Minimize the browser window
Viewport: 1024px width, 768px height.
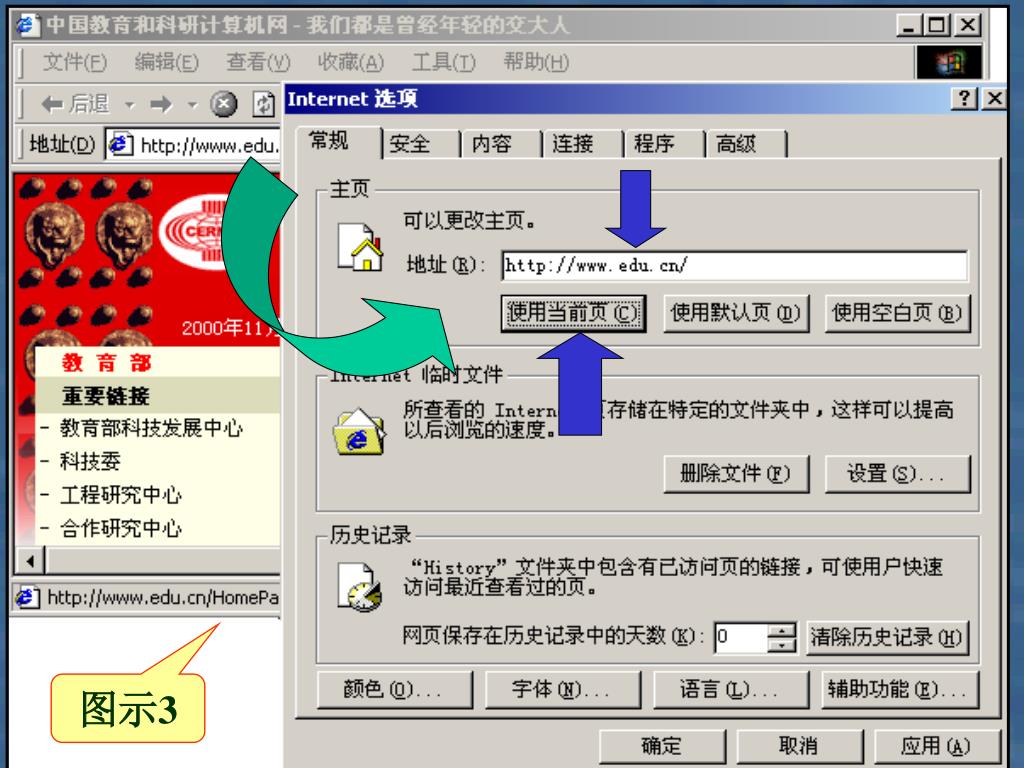click(908, 25)
